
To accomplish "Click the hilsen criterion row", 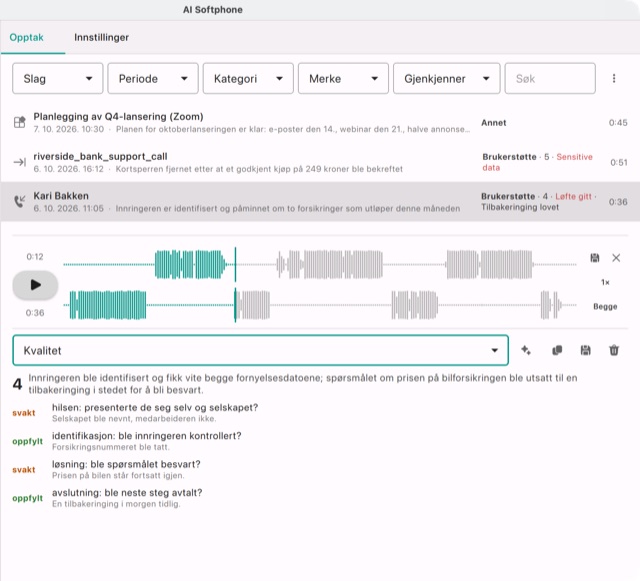I will (x=320, y=413).
